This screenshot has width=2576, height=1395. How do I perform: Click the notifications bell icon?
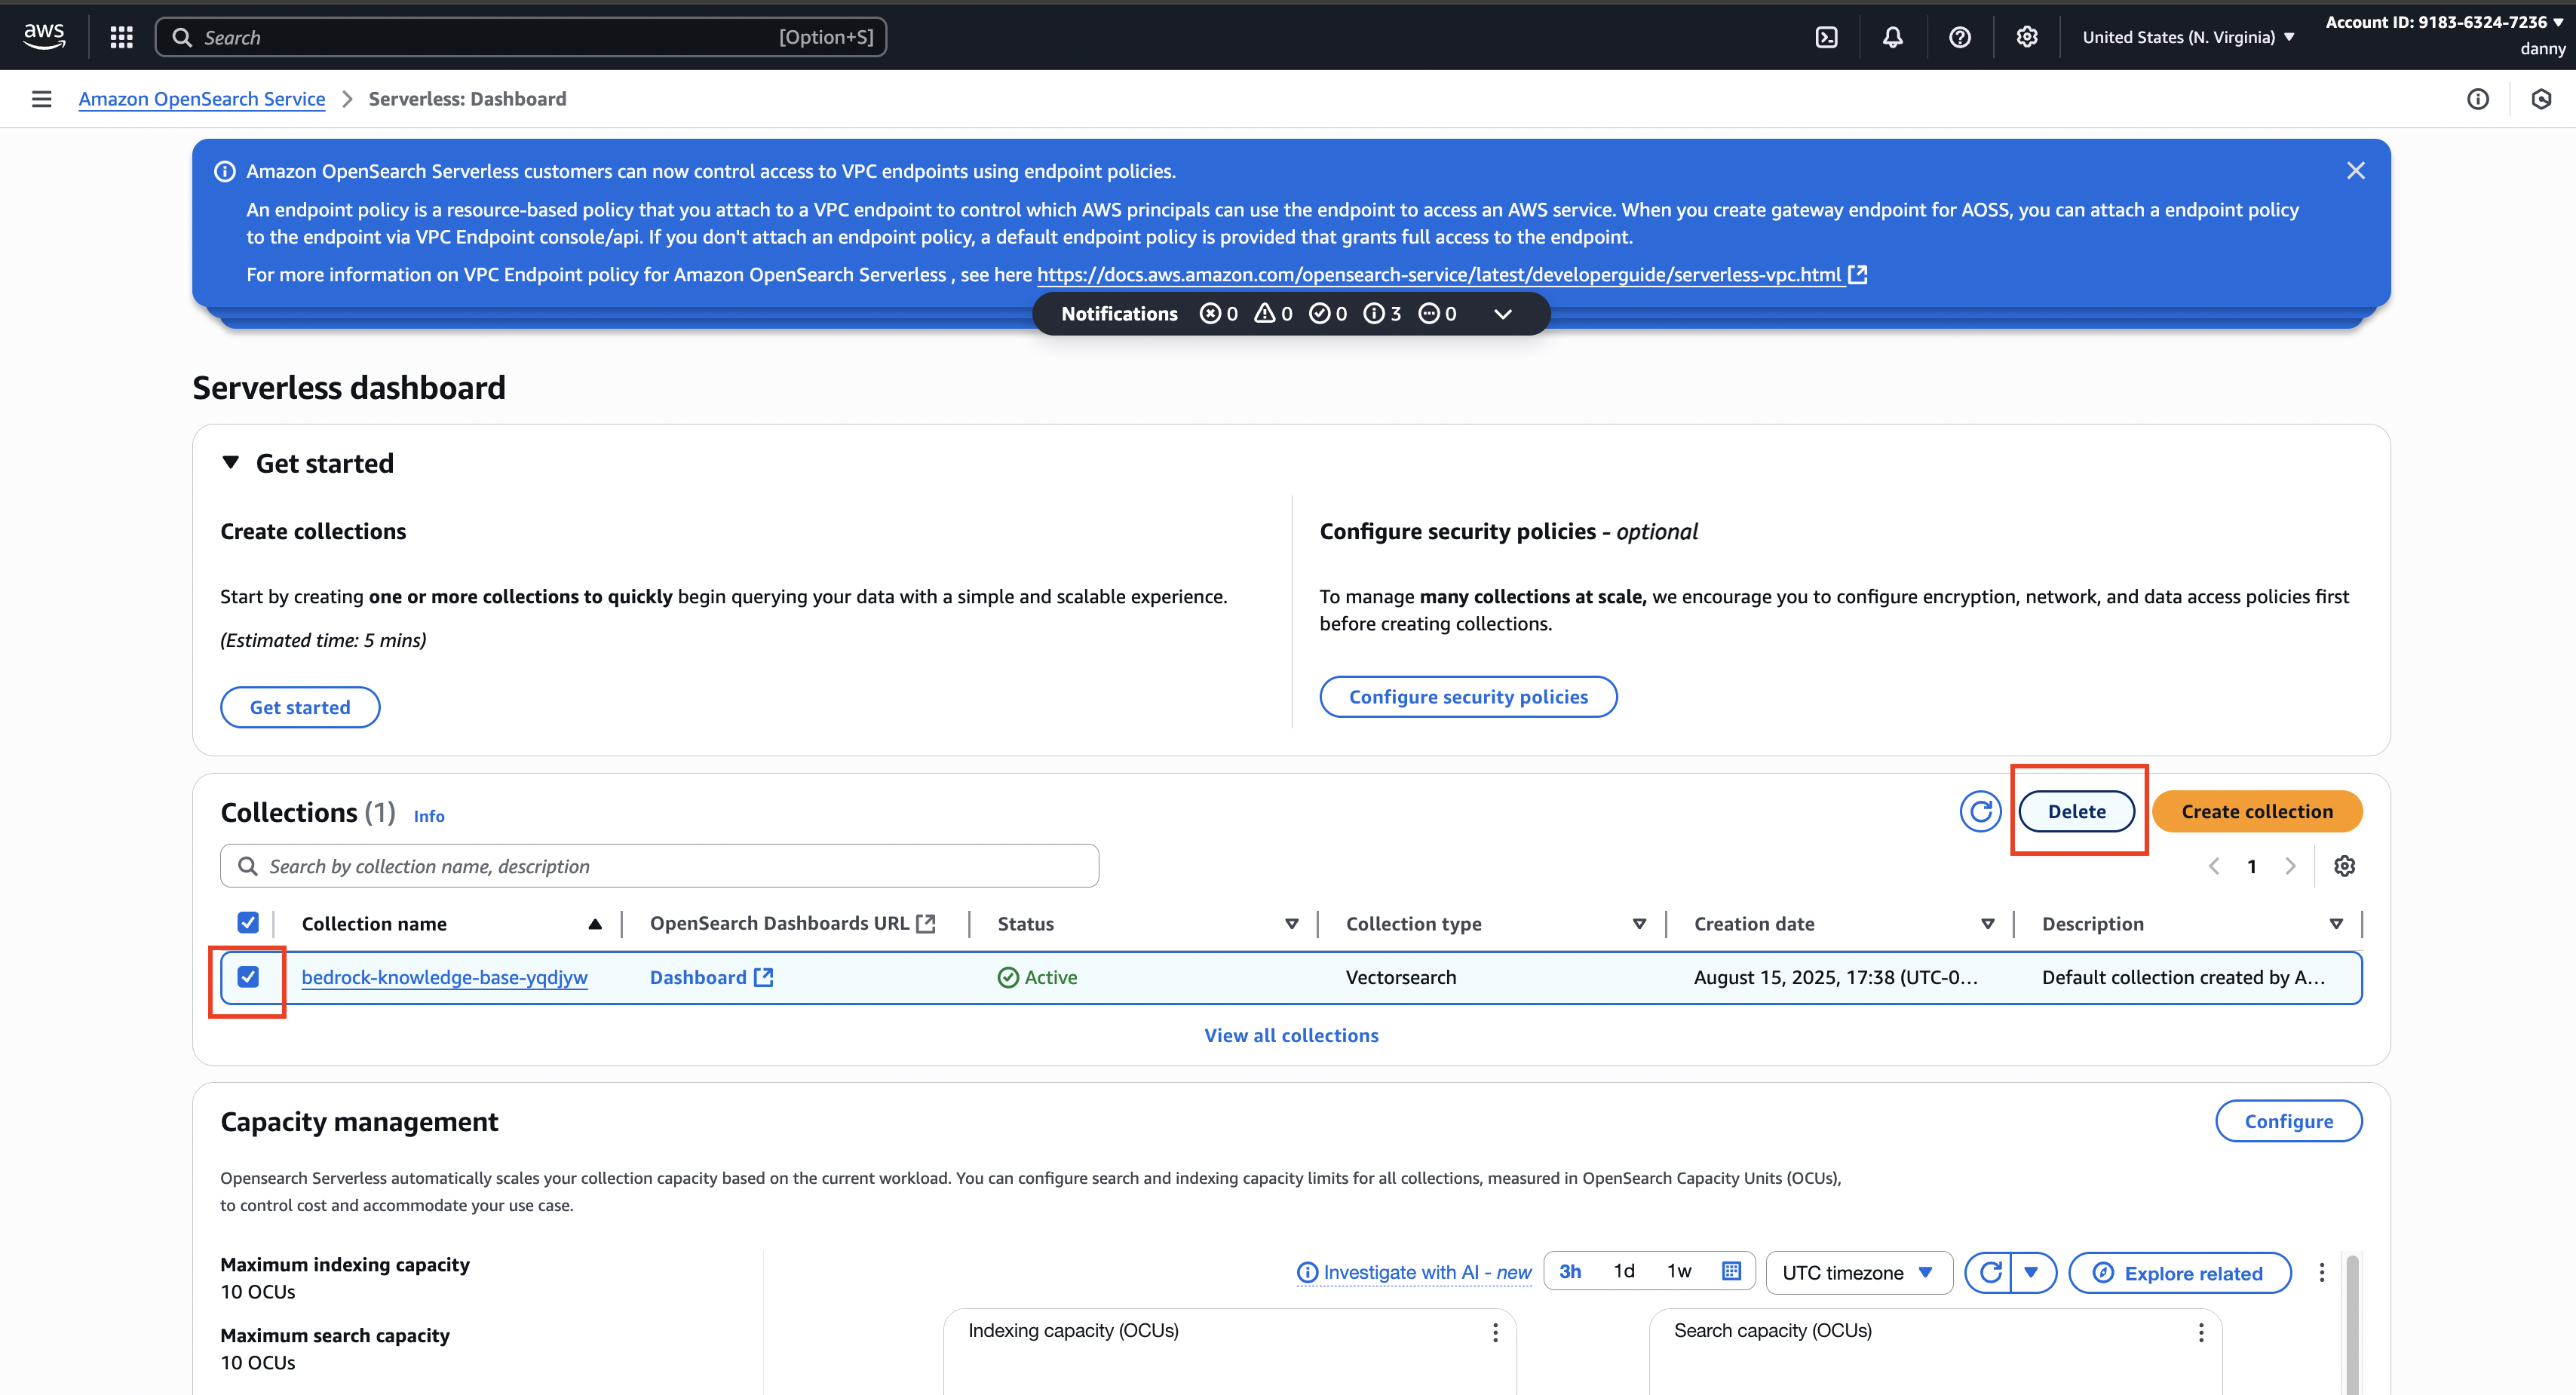(x=1892, y=37)
